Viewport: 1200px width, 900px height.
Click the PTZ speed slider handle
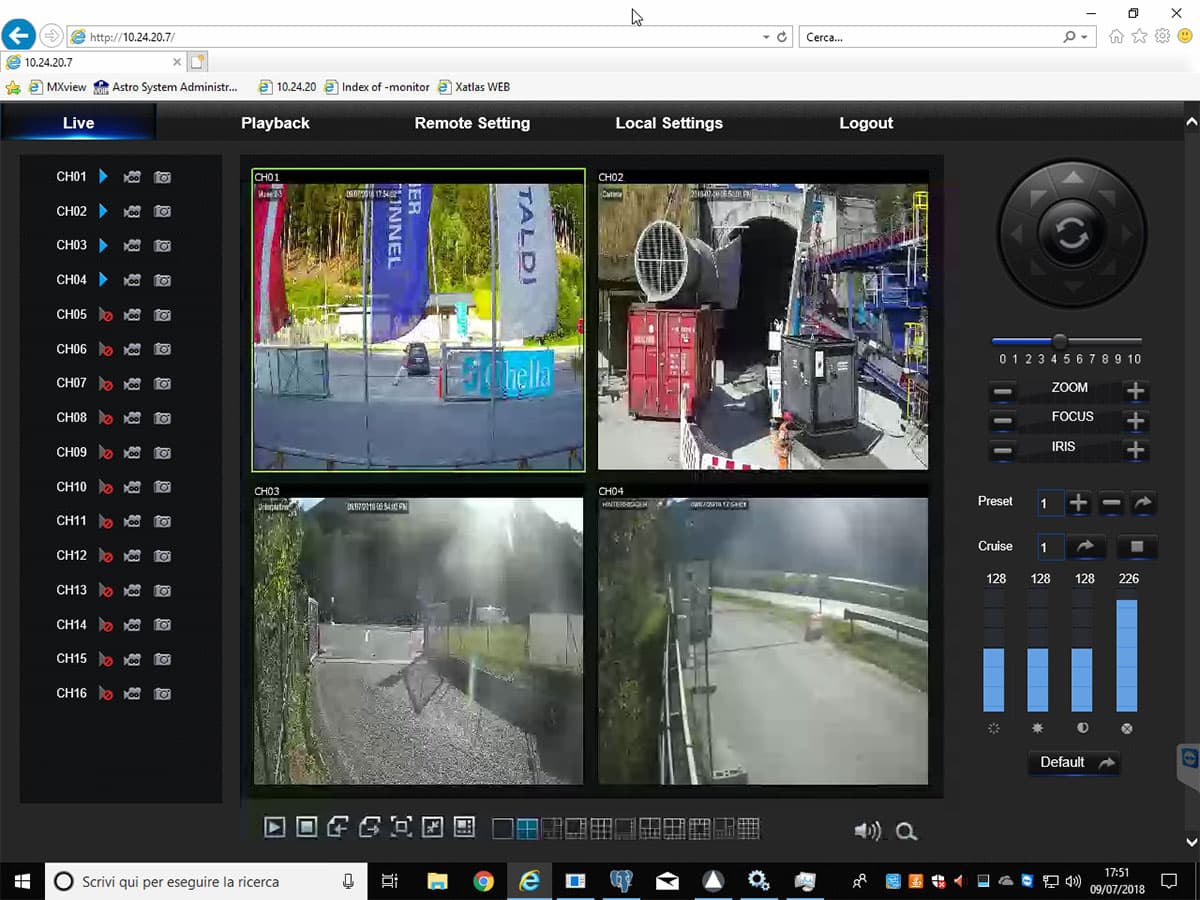[x=1060, y=341]
